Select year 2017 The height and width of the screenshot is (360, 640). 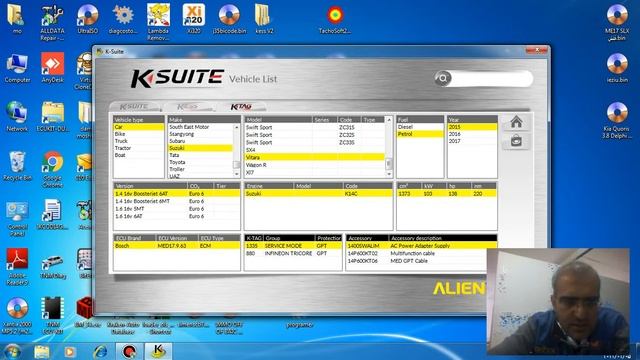[472, 141]
